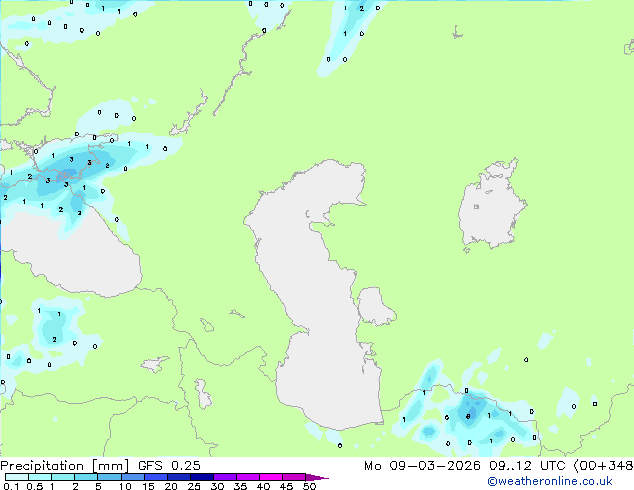Select the Caspian Sea on the map
Image resolution: width=634 pixels, height=490 pixels.
[x=315, y=295]
